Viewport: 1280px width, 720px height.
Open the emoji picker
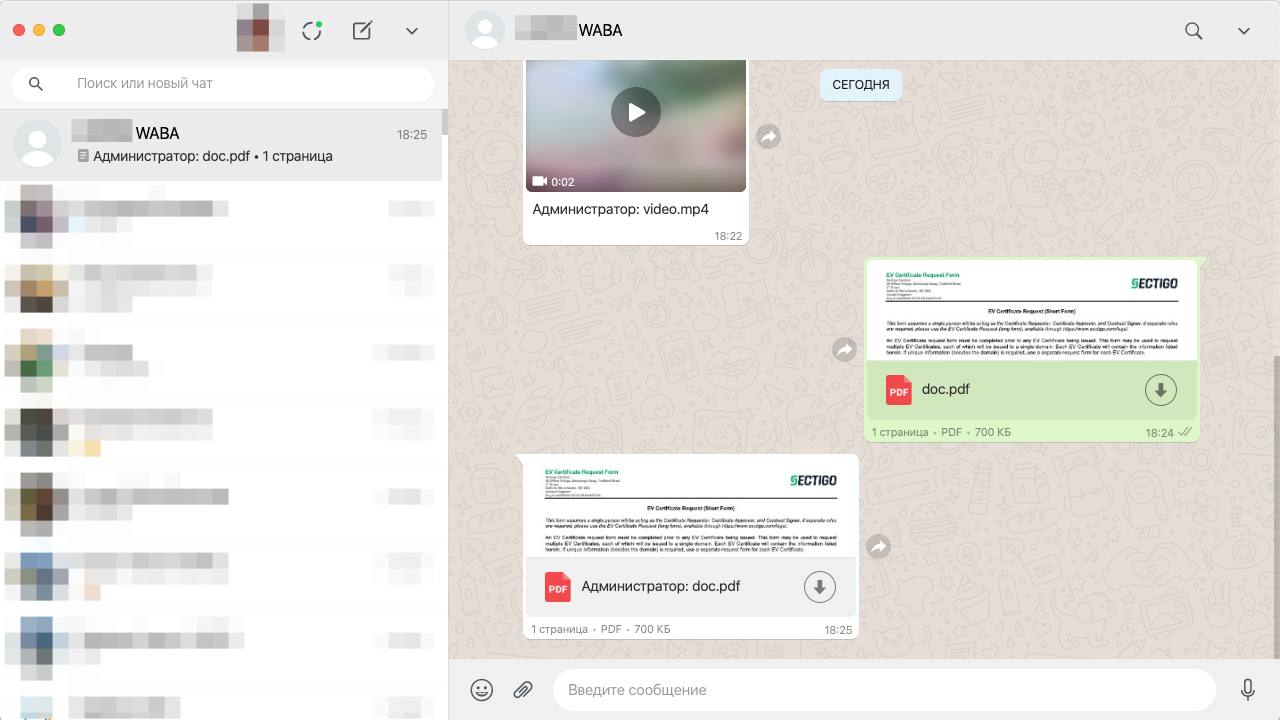click(482, 690)
